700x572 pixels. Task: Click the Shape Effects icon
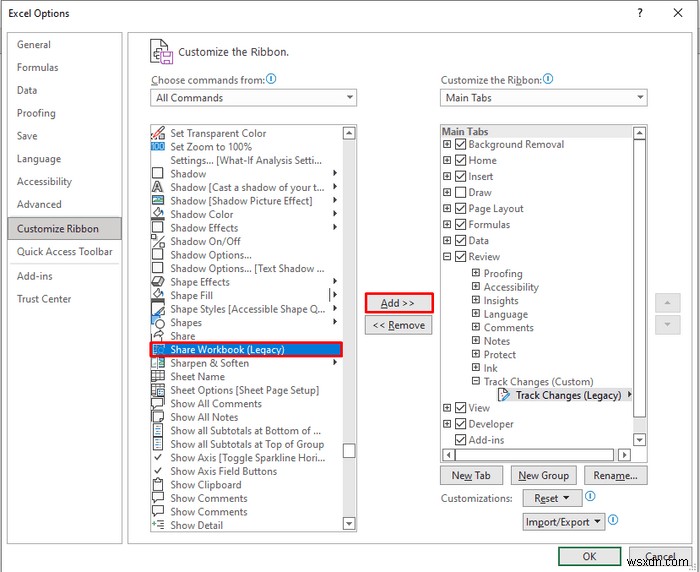158,281
